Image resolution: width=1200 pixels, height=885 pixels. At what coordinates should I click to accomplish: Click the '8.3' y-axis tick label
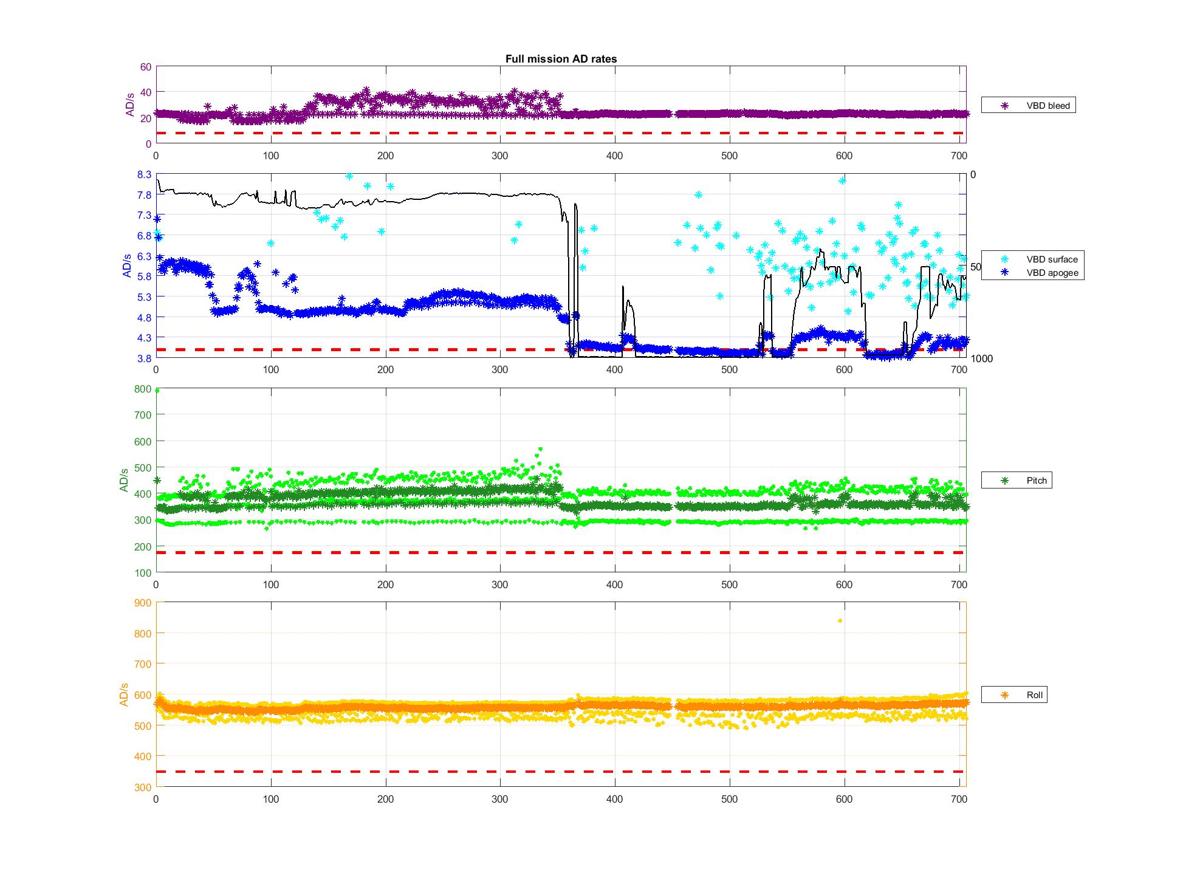pyautogui.click(x=145, y=175)
